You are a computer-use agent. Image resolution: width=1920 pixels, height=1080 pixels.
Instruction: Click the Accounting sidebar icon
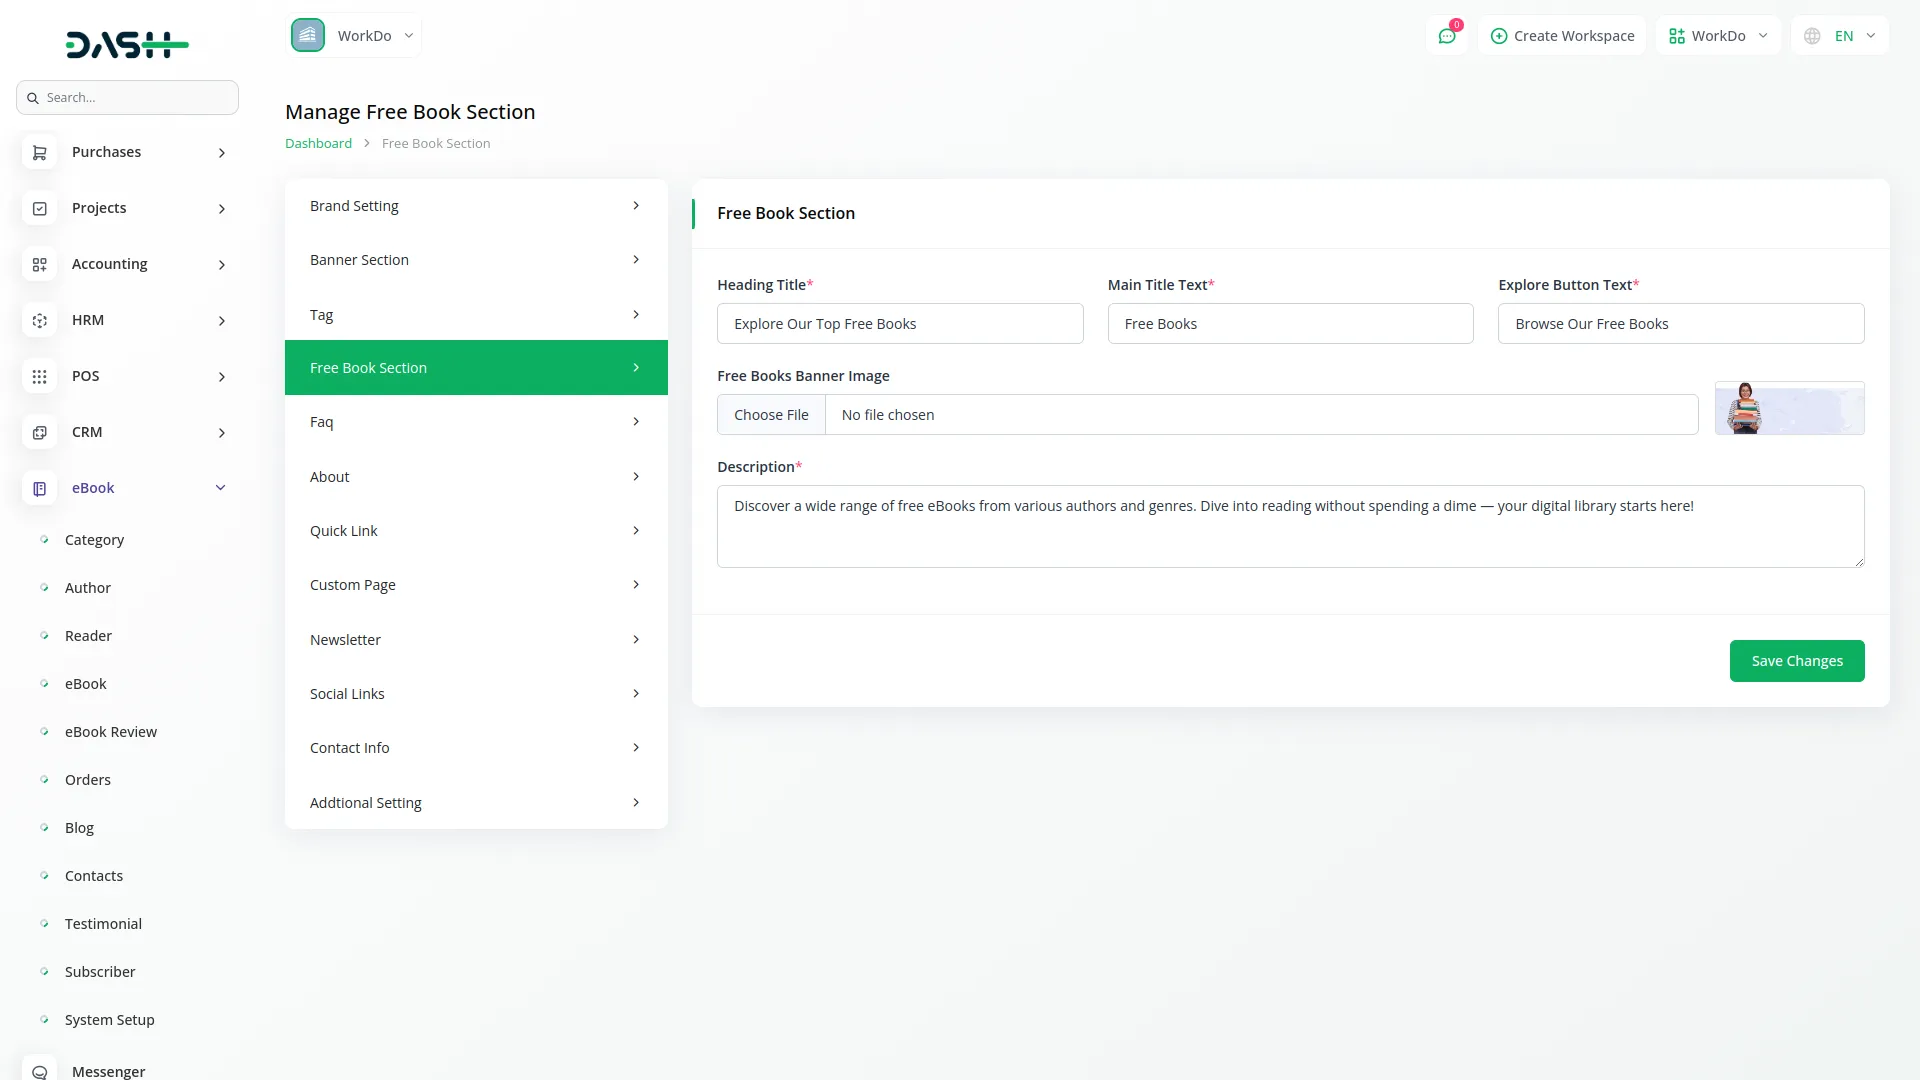(x=40, y=265)
